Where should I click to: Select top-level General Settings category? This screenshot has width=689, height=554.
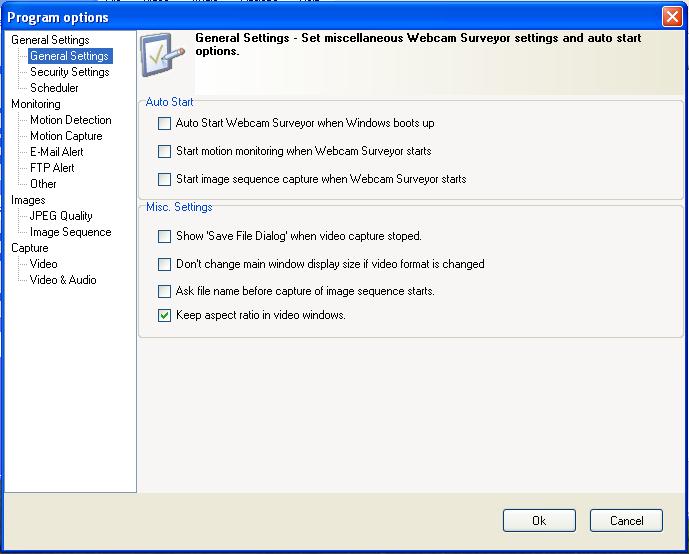coord(50,40)
